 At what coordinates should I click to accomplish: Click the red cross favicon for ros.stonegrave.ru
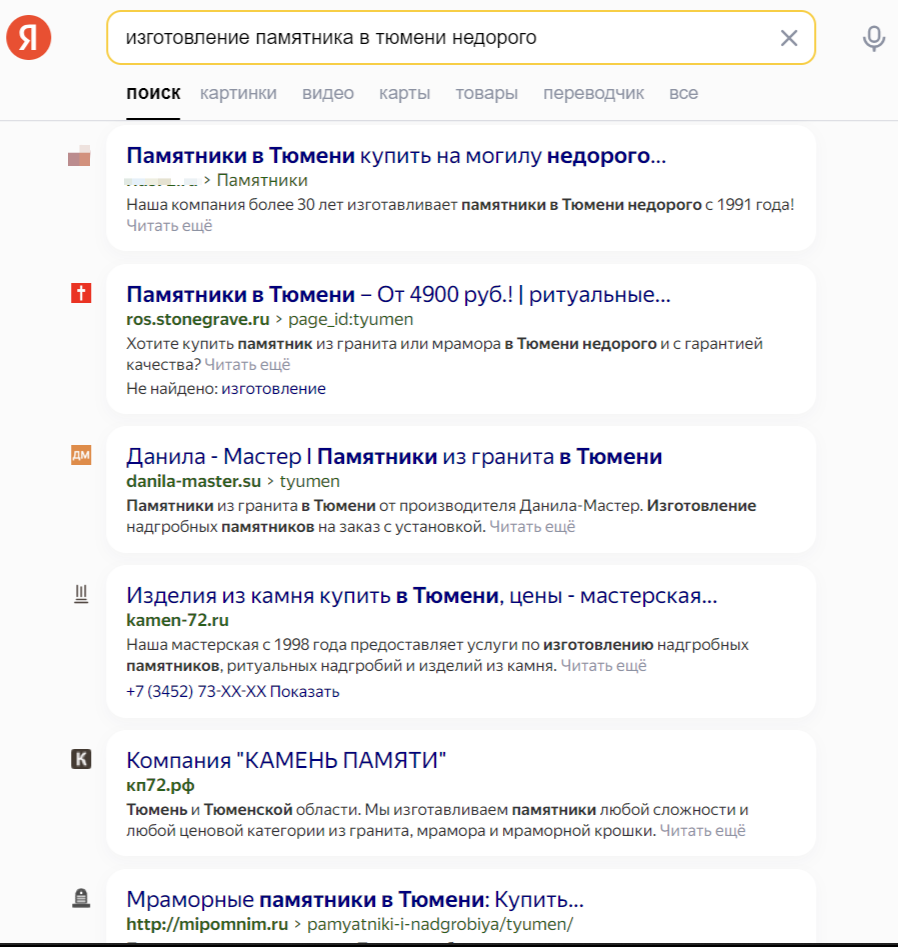(81, 293)
